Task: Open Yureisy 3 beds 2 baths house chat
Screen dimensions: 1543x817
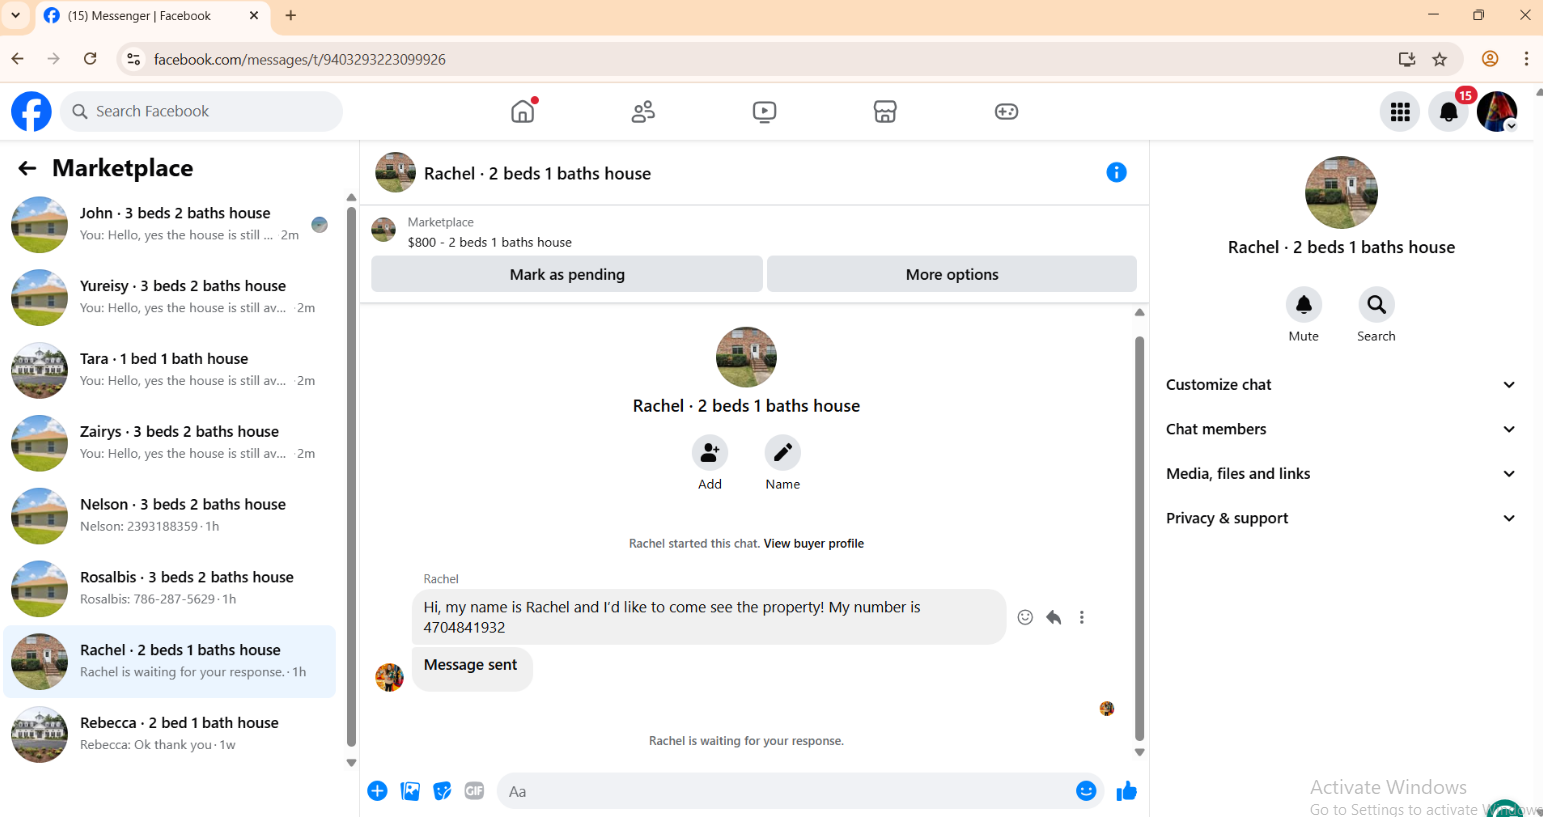Action: [170, 297]
